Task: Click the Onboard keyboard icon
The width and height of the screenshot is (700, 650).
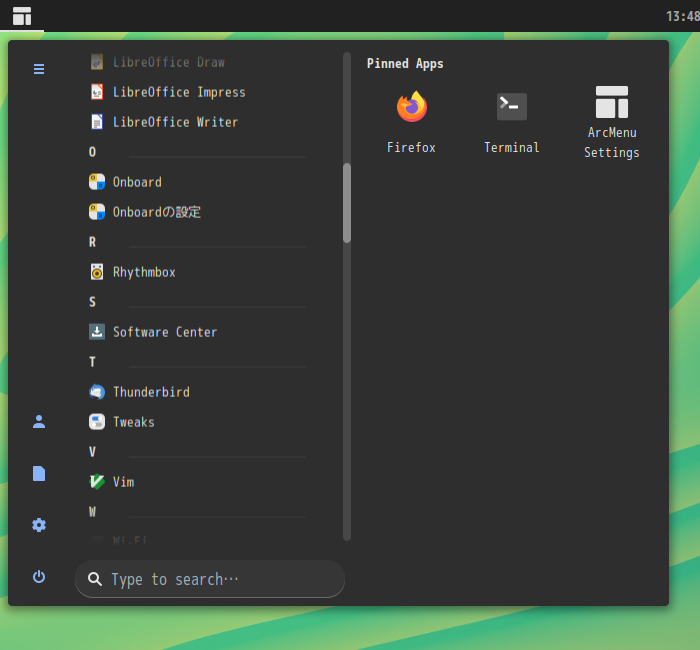Action: click(x=97, y=182)
